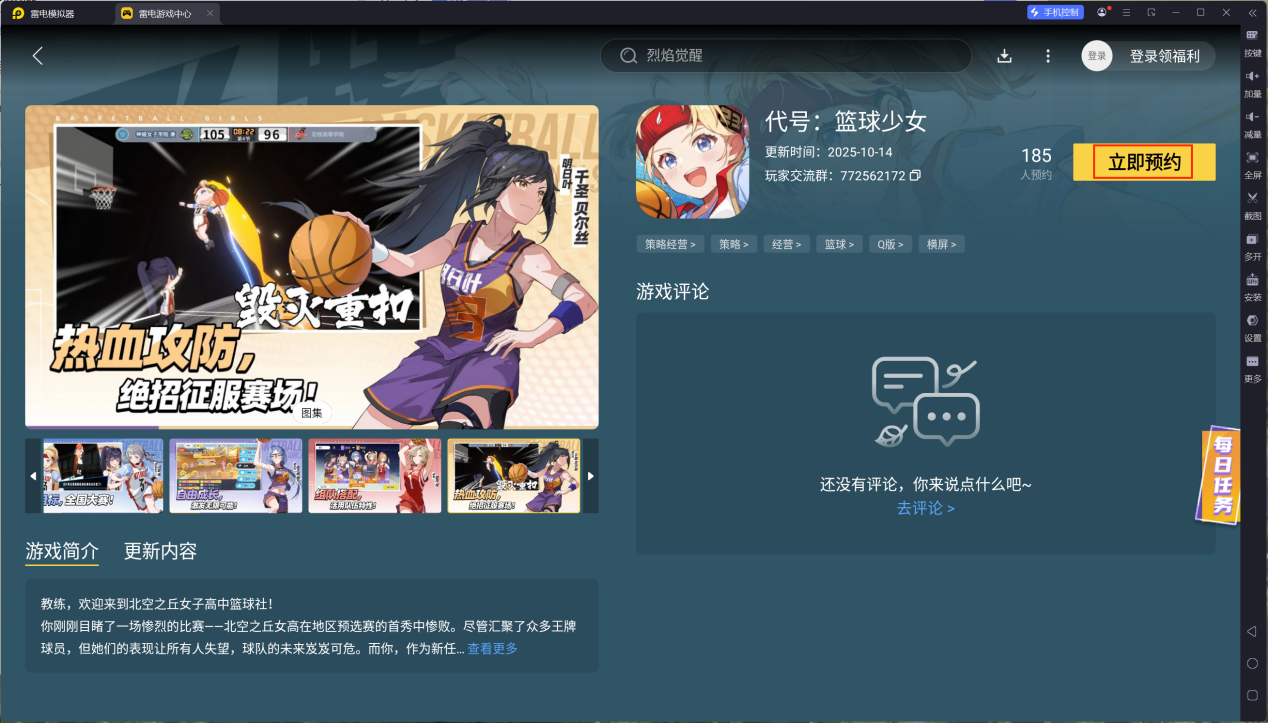The height and width of the screenshot is (723, 1268).
Task: Click the 立即预约 reserve button
Action: pos(1144,162)
